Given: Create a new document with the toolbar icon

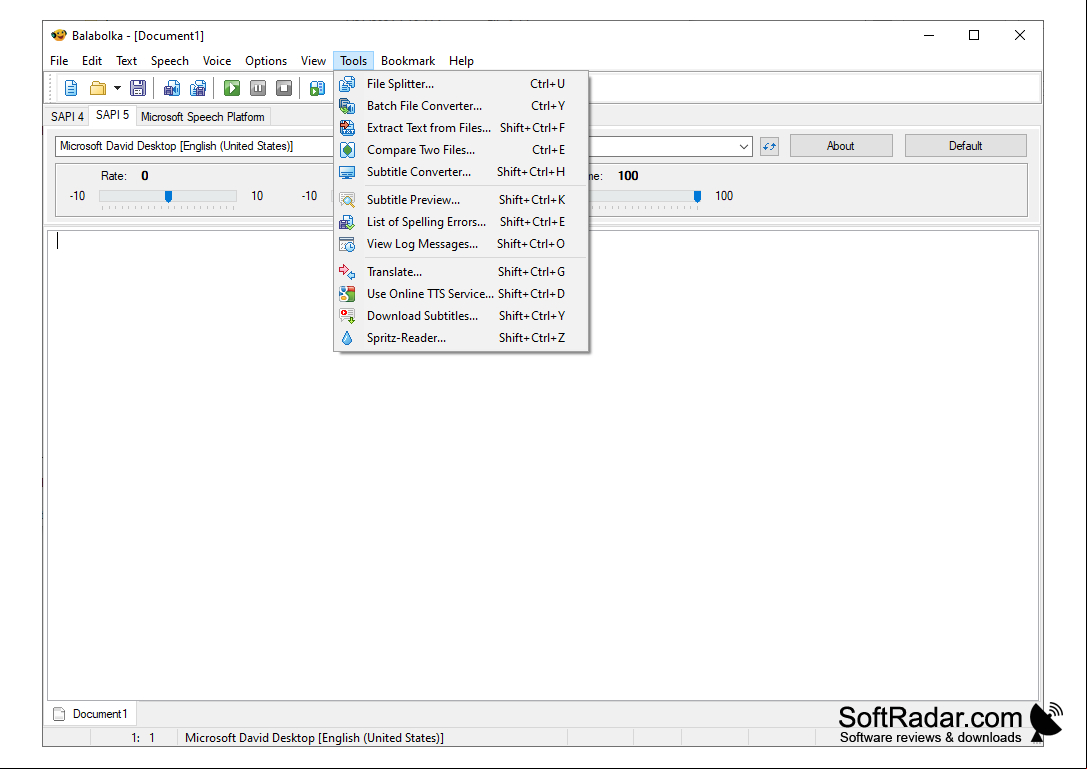Looking at the screenshot, I should [71, 88].
